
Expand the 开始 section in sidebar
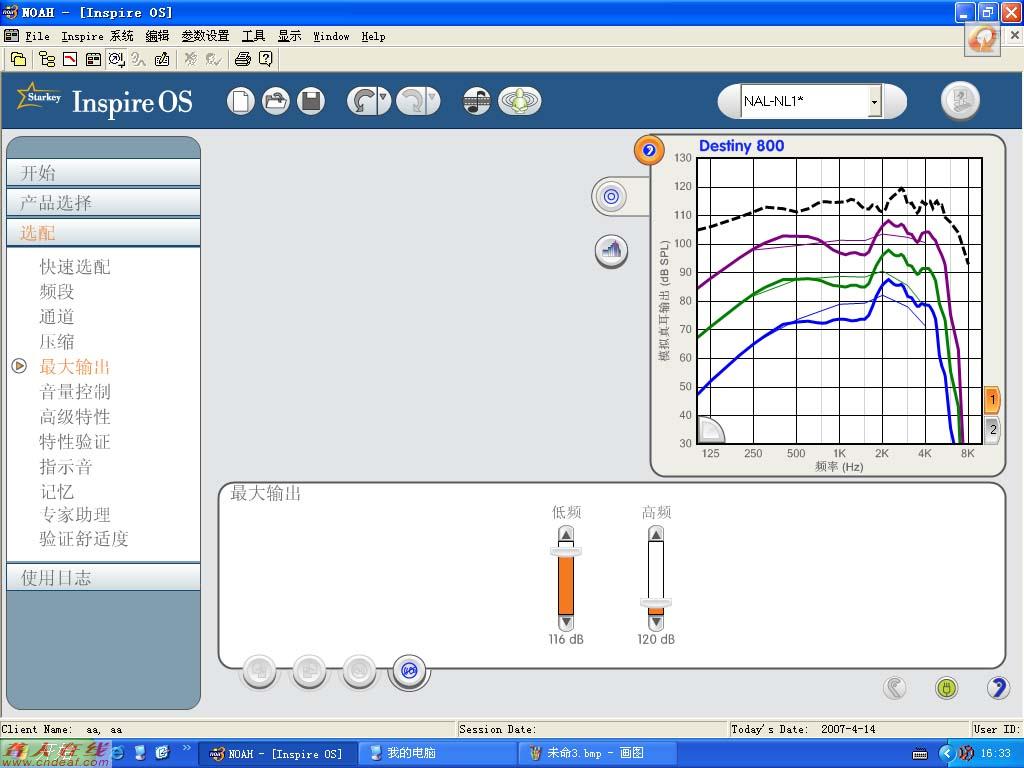pyautogui.click(x=103, y=173)
